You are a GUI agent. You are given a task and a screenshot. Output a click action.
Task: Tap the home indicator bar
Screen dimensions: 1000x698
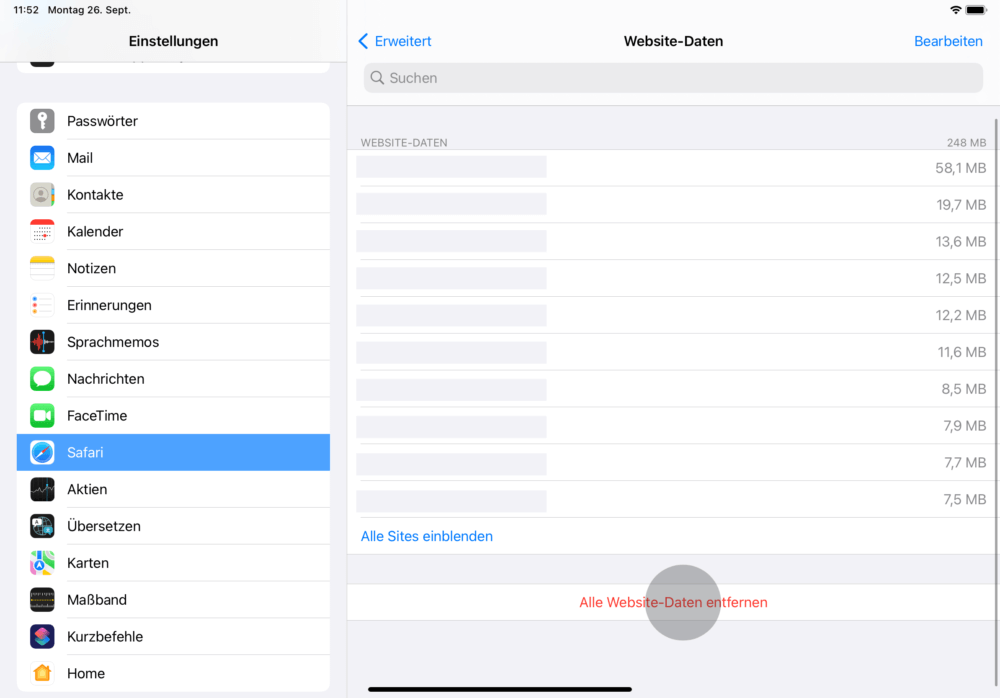(500, 689)
